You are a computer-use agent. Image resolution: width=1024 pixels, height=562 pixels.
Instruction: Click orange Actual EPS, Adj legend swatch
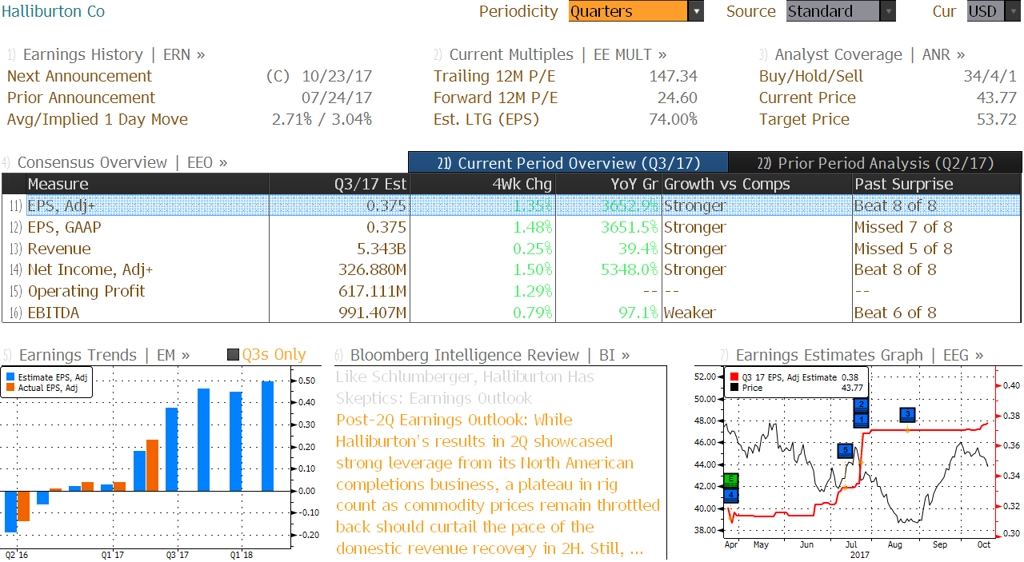click(x=10, y=388)
